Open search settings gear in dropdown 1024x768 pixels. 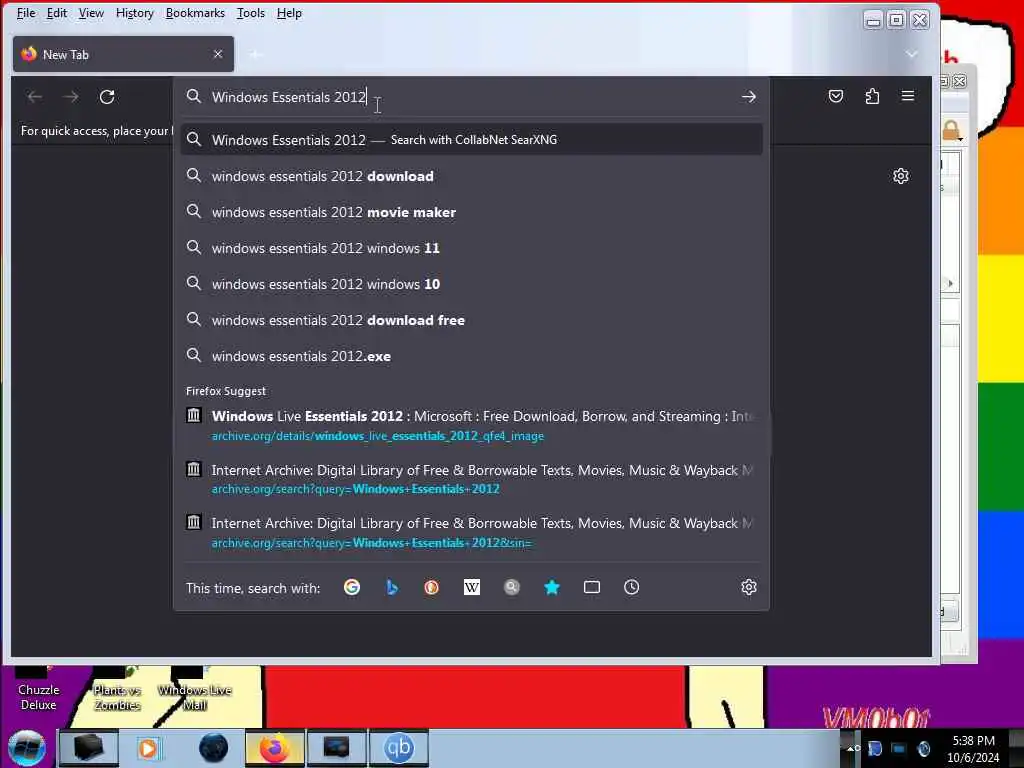pos(749,587)
